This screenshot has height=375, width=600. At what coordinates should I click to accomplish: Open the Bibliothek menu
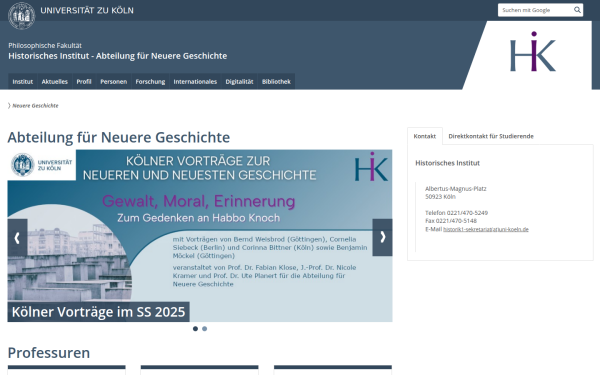(x=276, y=82)
